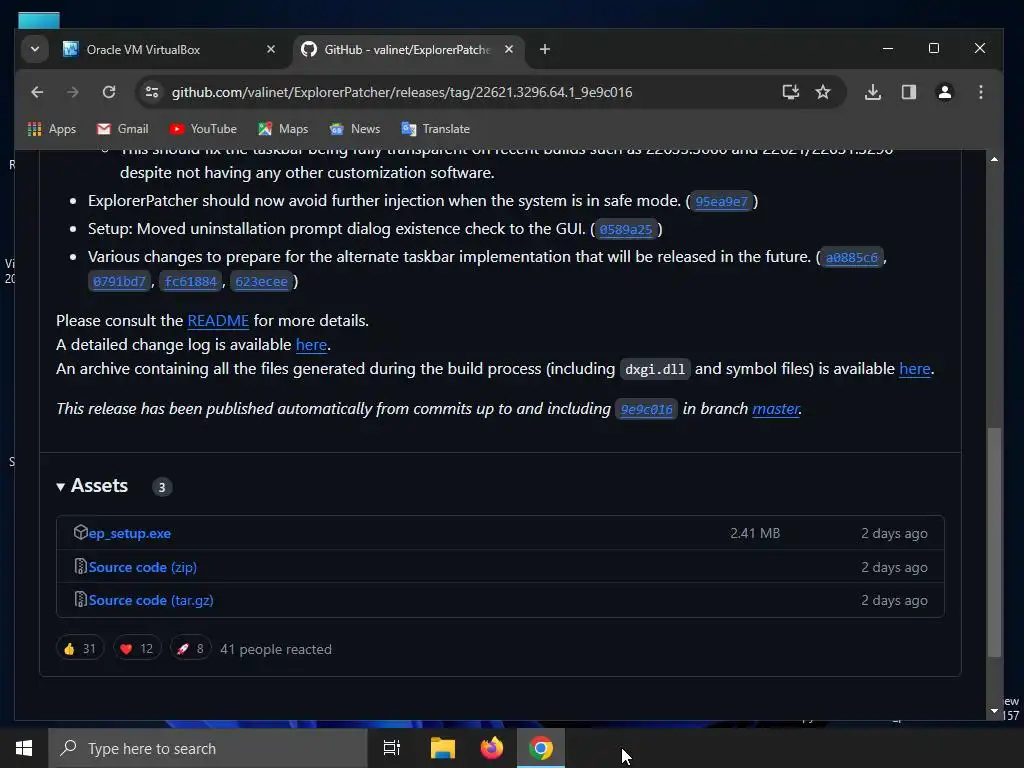The width and height of the screenshot is (1024, 768).
Task: Download Source code (tar.gz)
Action: 151,600
